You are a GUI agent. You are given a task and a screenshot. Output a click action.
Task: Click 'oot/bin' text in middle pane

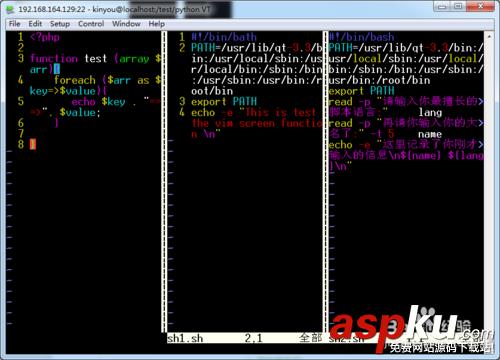pyautogui.click(x=212, y=91)
